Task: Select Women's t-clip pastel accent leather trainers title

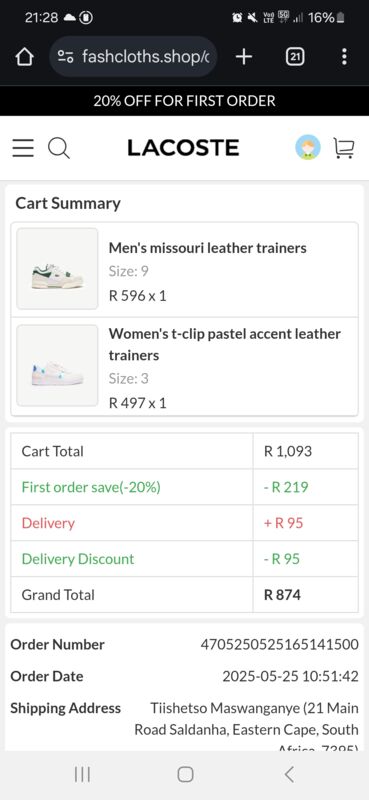Action: (x=225, y=344)
